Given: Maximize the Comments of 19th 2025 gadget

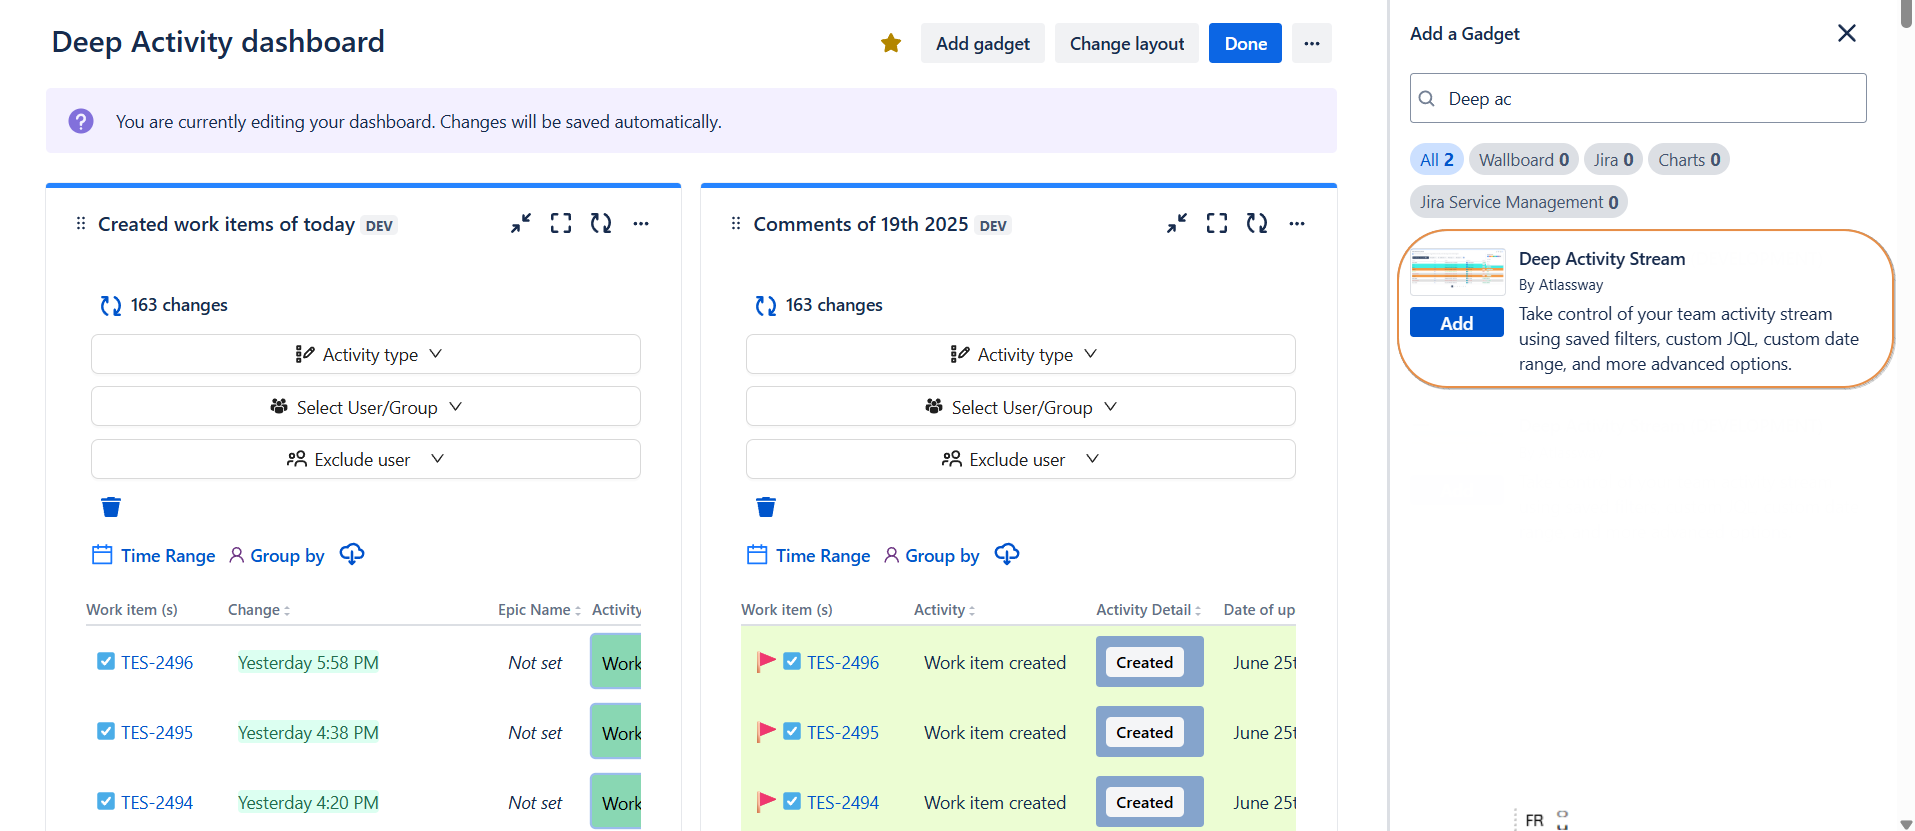Looking at the screenshot, I should (1216, 223).
